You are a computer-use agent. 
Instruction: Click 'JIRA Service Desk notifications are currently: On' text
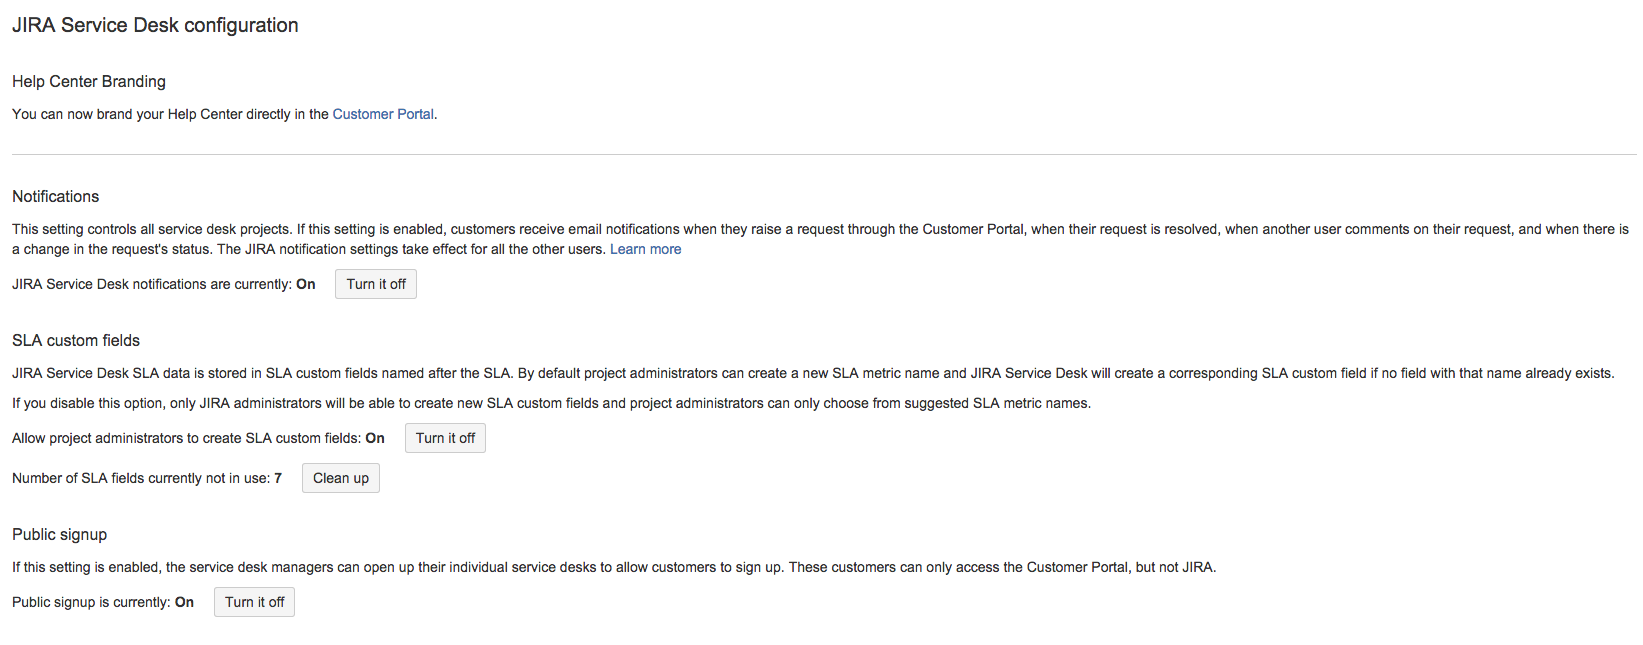coord(164,284)
